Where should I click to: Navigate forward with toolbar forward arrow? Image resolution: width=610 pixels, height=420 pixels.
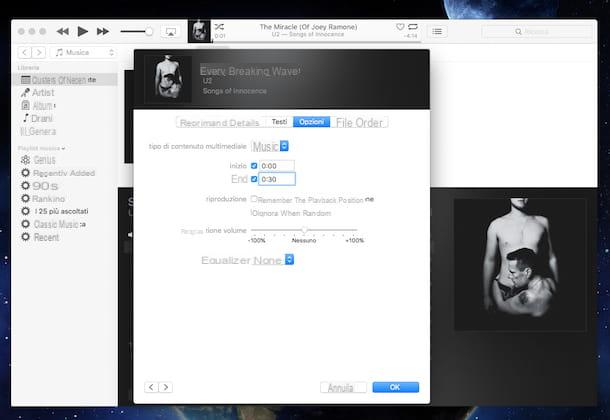point(39,52)
